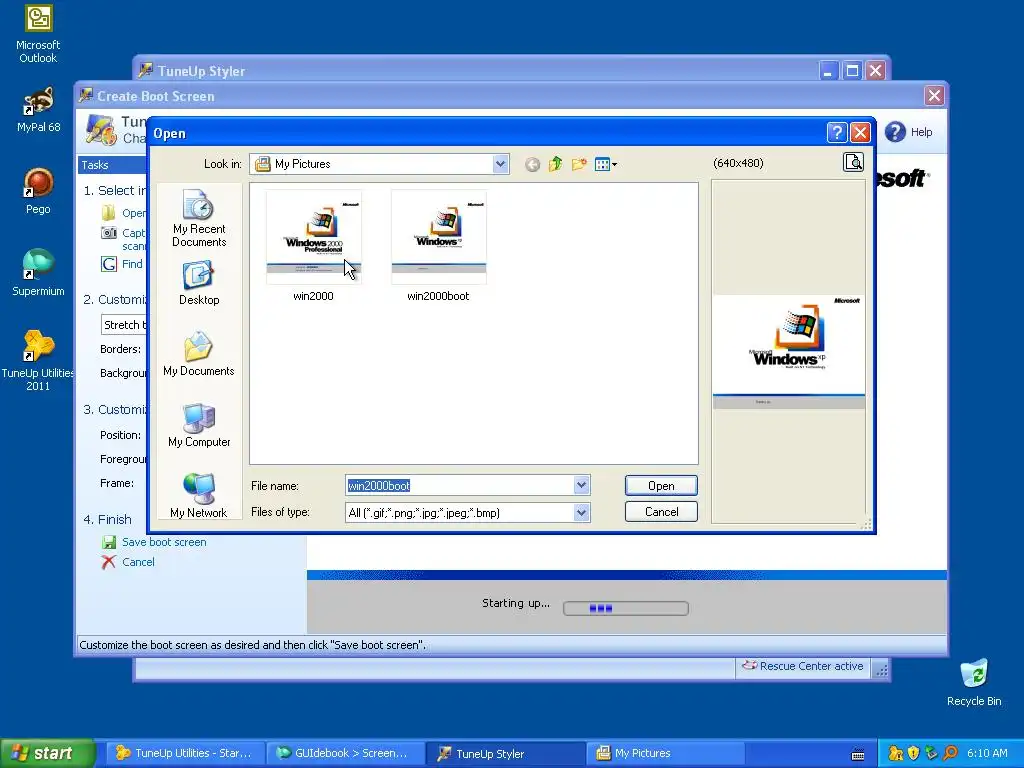The height and width of the screenshot is (768, 1024).
Task: Click the magnifier tray icon
Action: click(950, 754)
